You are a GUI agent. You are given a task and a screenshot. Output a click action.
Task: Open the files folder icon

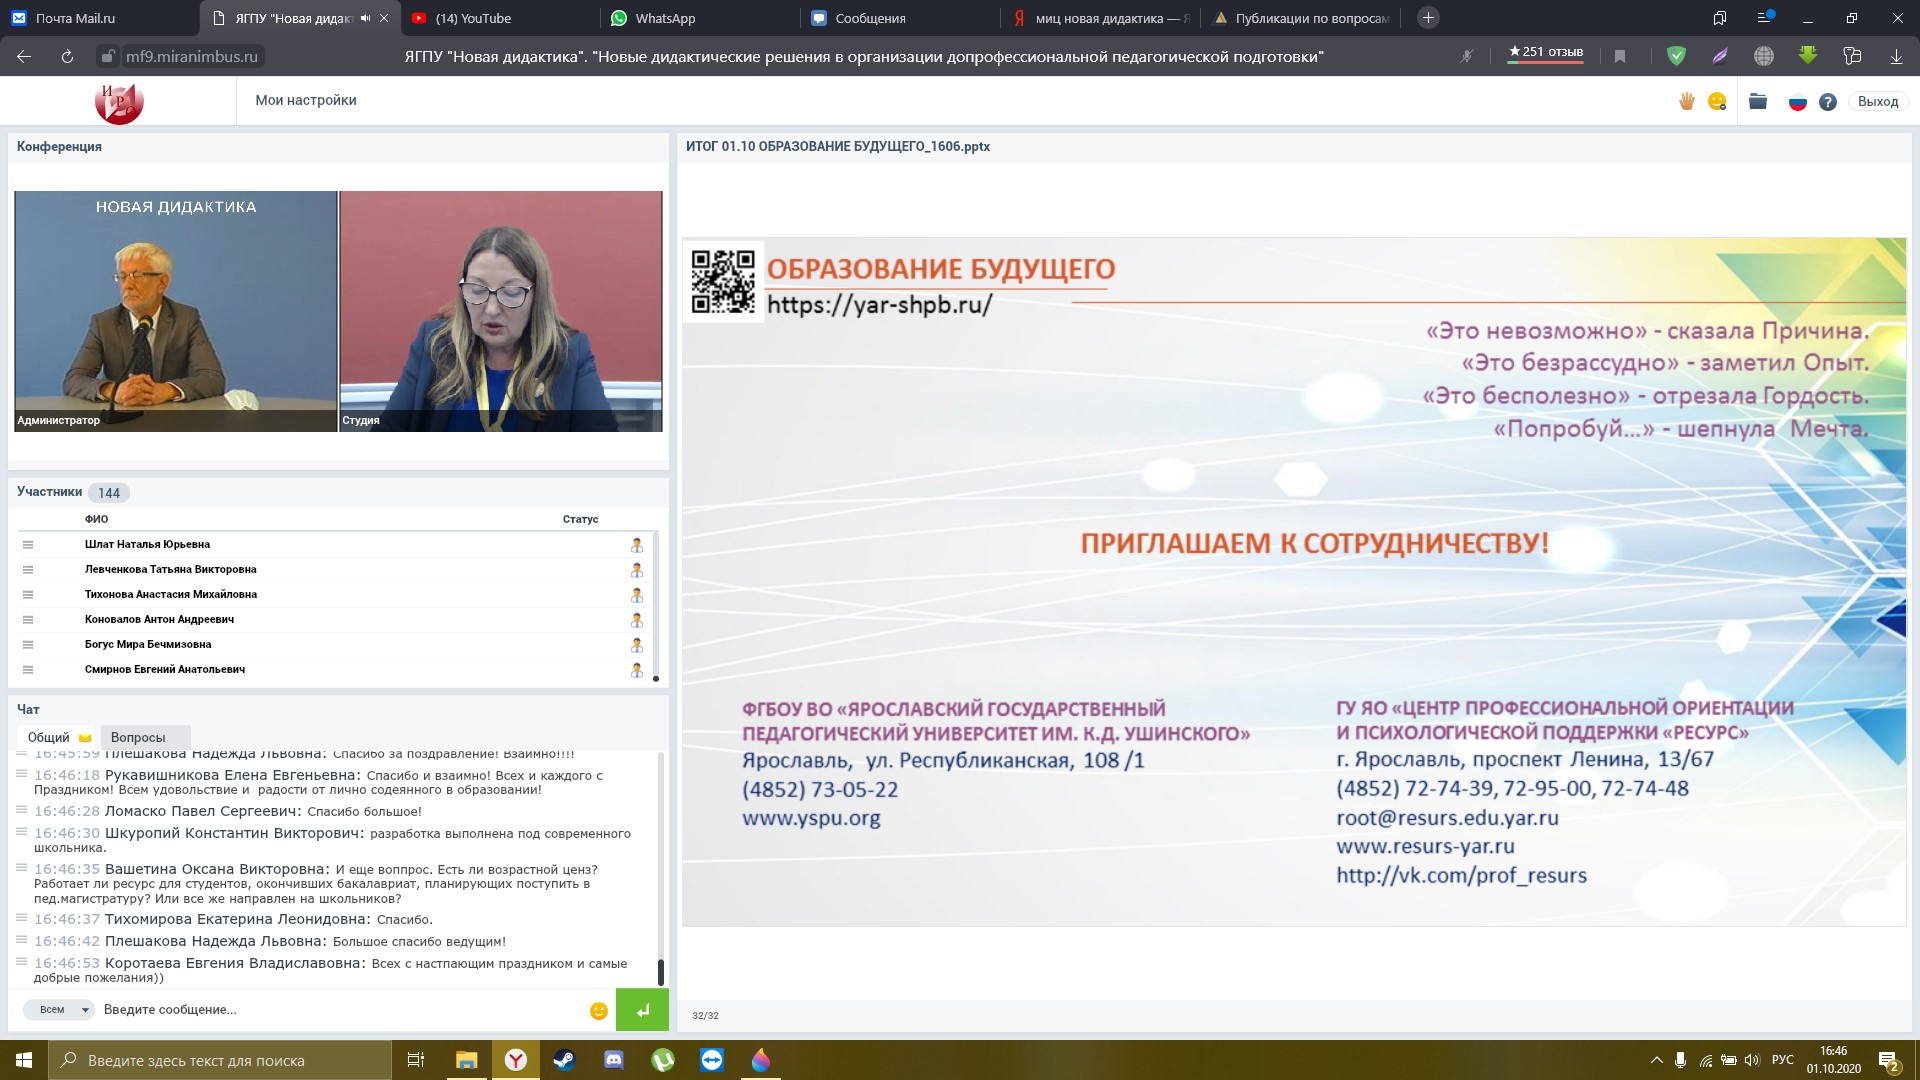(x=1758, y=101)
